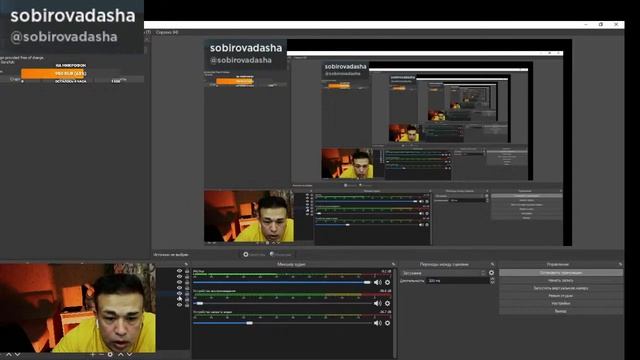The width and height of the screenshot is (640, 360).
Task: Move scene up in scenes toolbar
Action: [9, 354]
